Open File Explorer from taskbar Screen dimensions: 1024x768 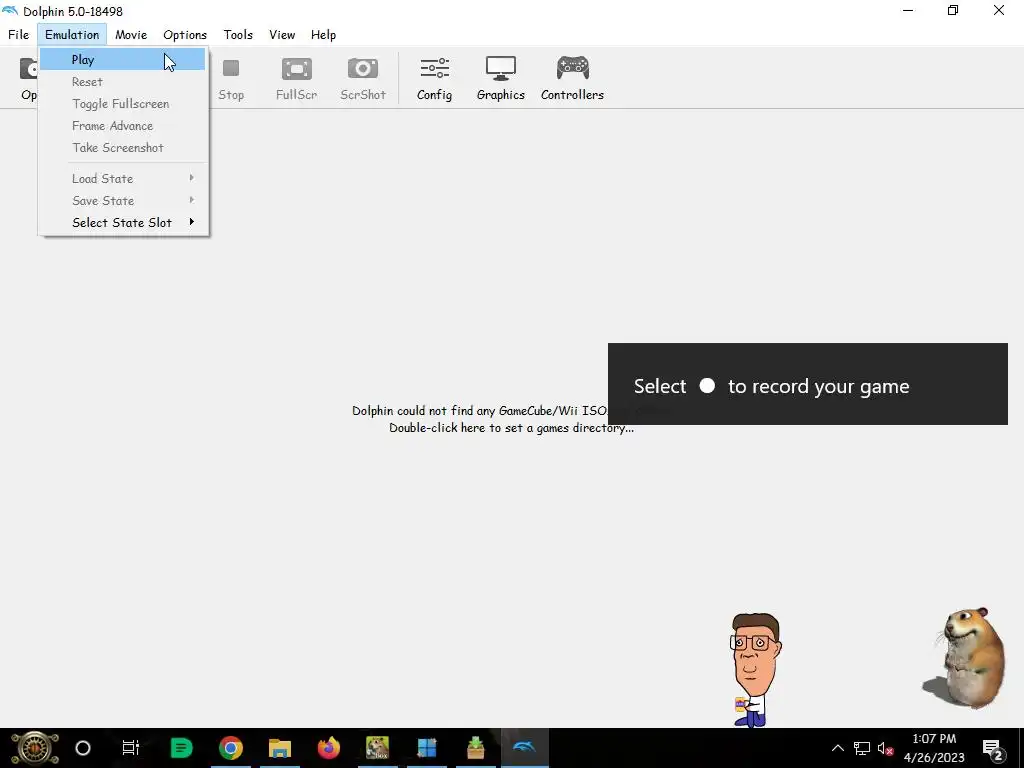(280, 748)
